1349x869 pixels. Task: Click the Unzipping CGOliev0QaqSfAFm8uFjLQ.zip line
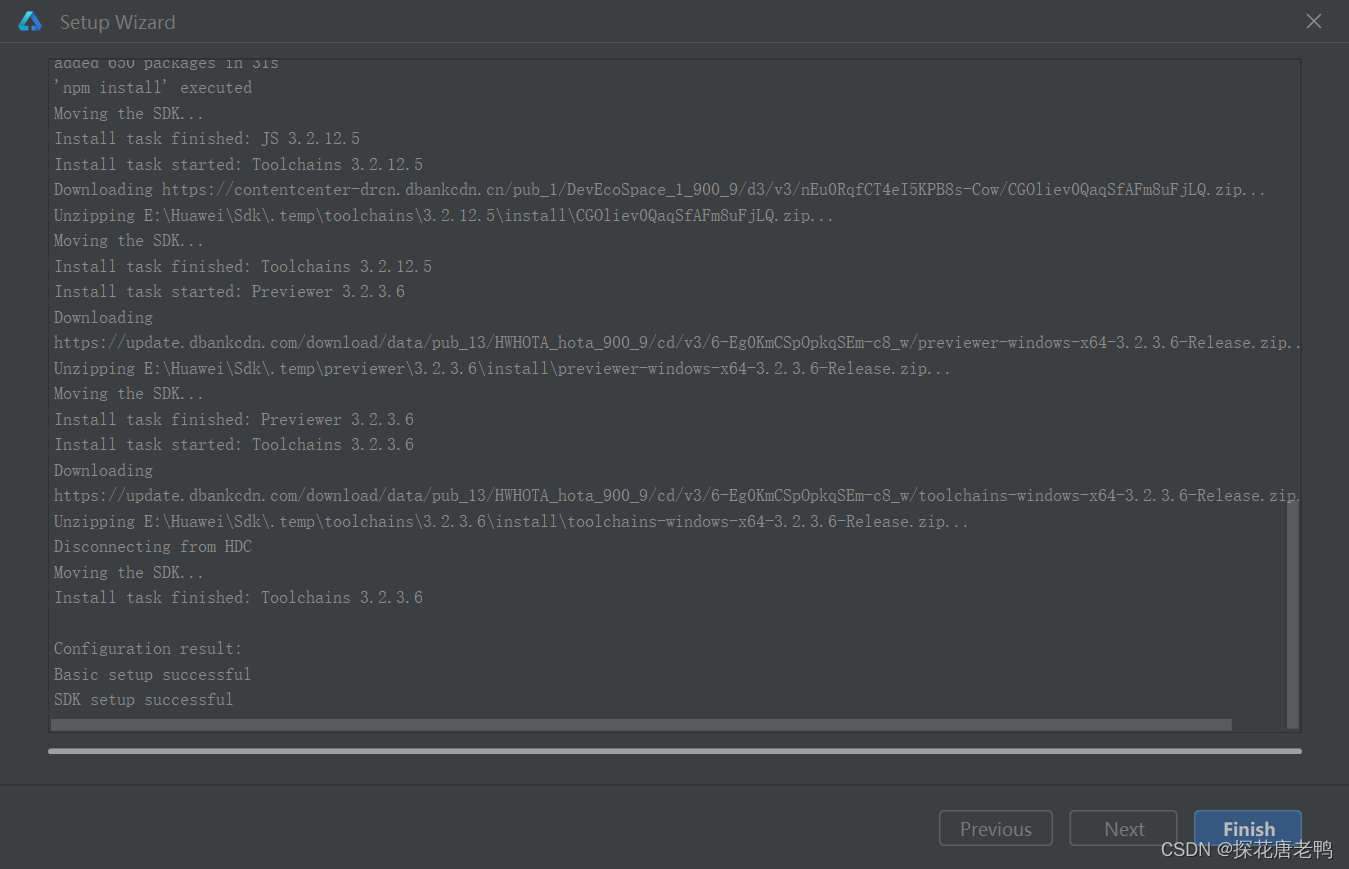[x=443, y=215]
